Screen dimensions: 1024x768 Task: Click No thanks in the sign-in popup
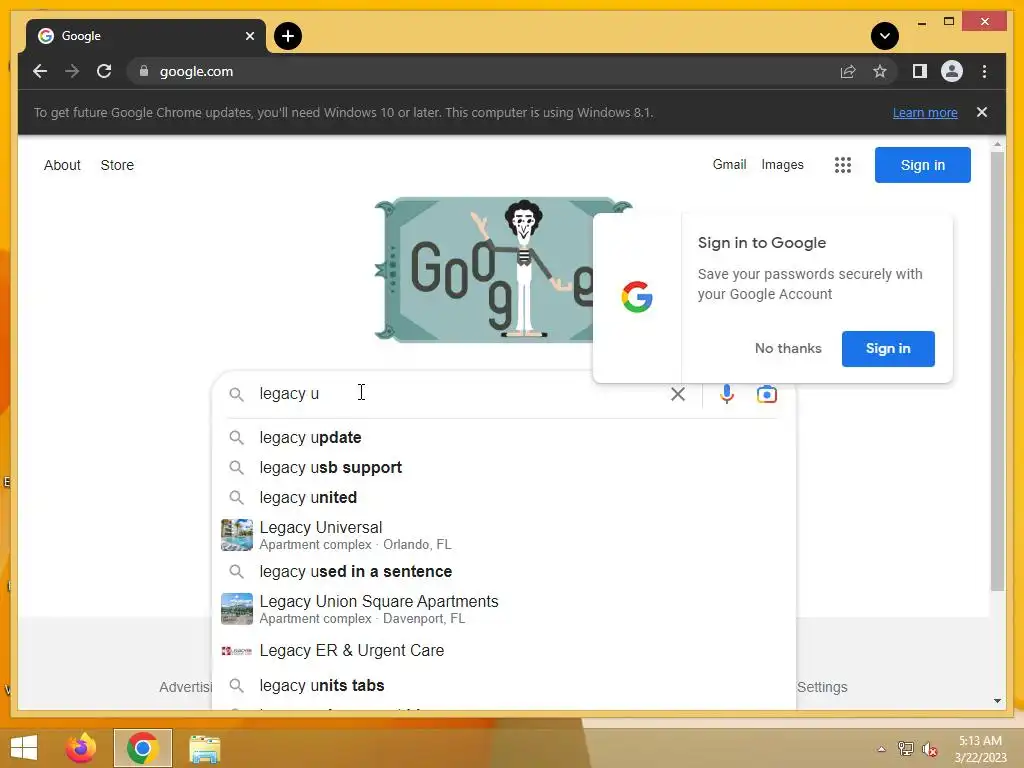(x=788, y=349)
